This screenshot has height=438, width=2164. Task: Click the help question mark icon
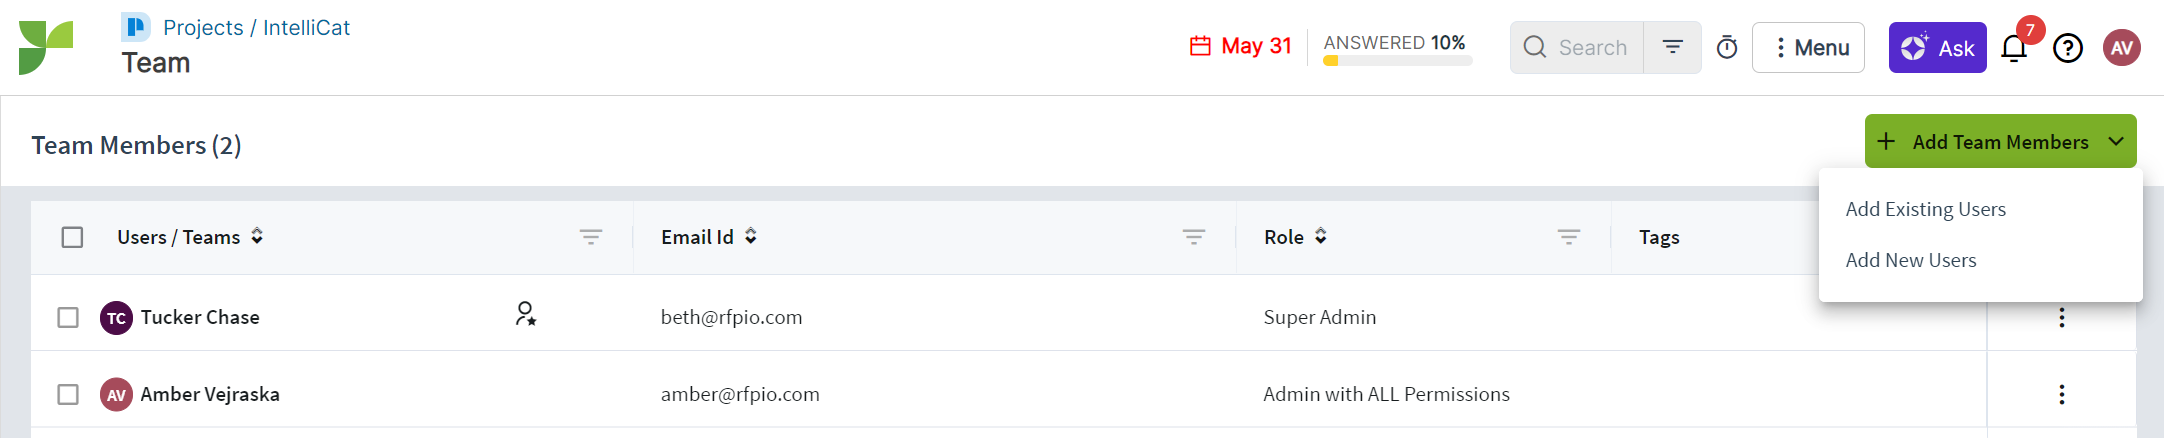[2068, 48]
